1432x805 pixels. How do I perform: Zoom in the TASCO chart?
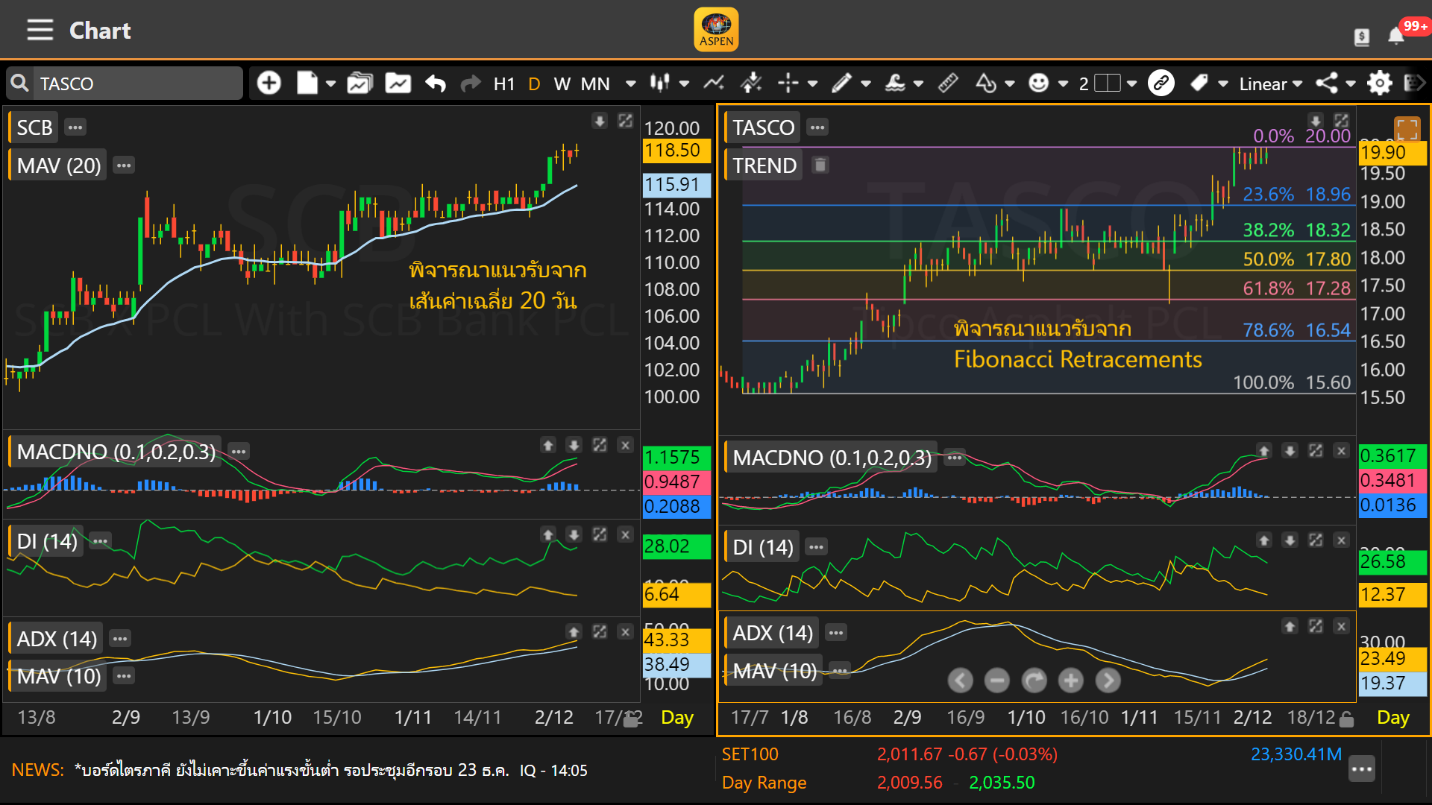1071,681
